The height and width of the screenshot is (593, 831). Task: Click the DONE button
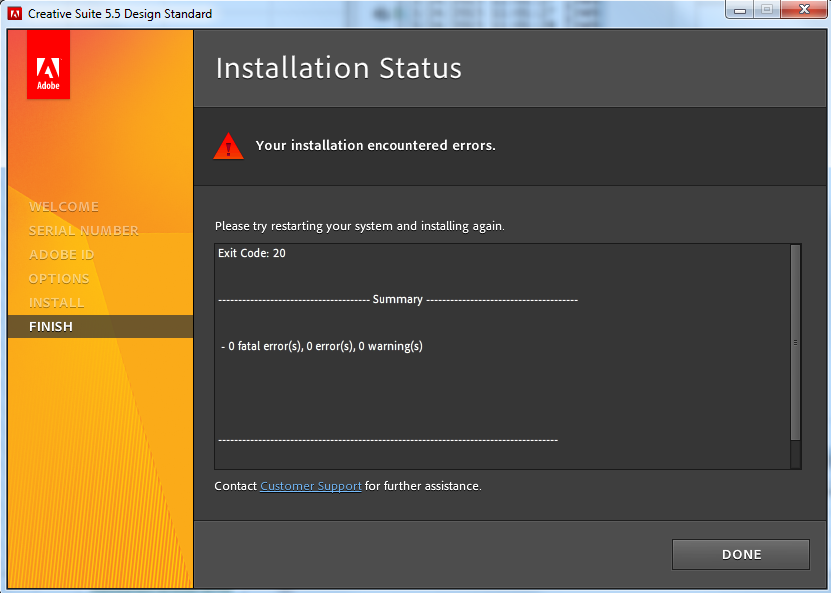point(740,554)
